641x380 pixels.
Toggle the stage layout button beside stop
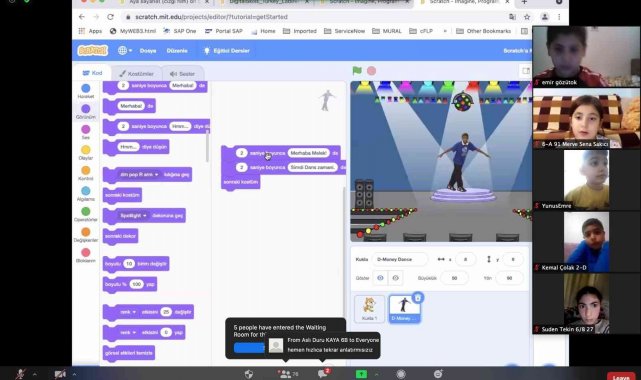pos(526,71)
